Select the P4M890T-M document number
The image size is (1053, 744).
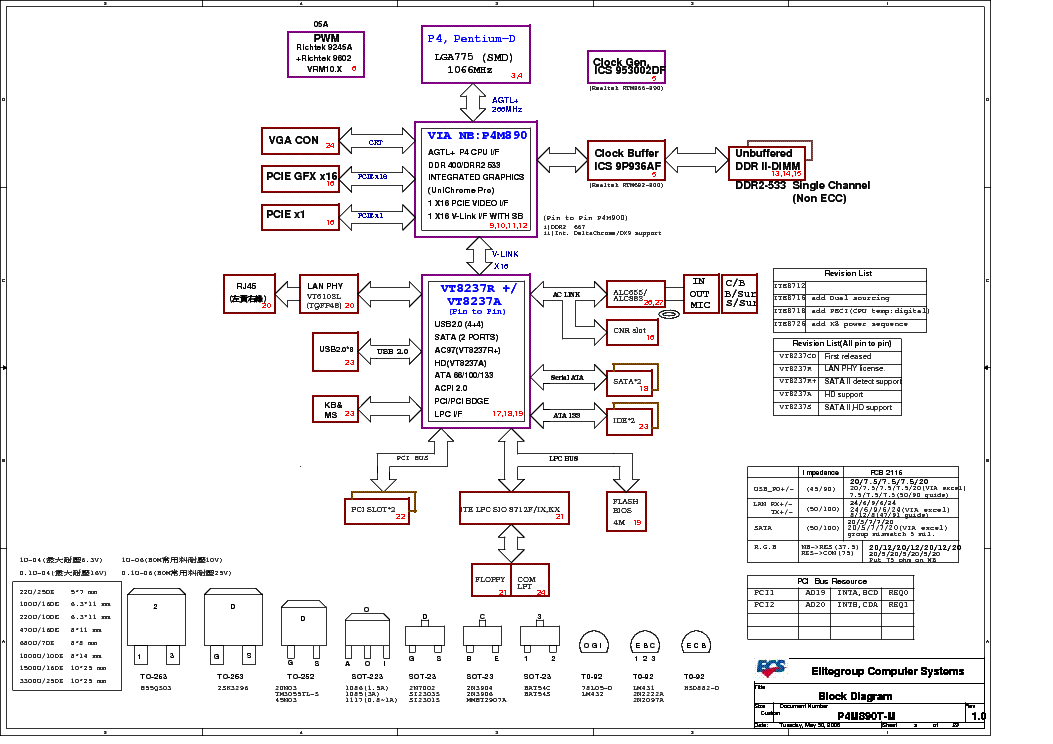pyautogui.click(x=866, y=716)
